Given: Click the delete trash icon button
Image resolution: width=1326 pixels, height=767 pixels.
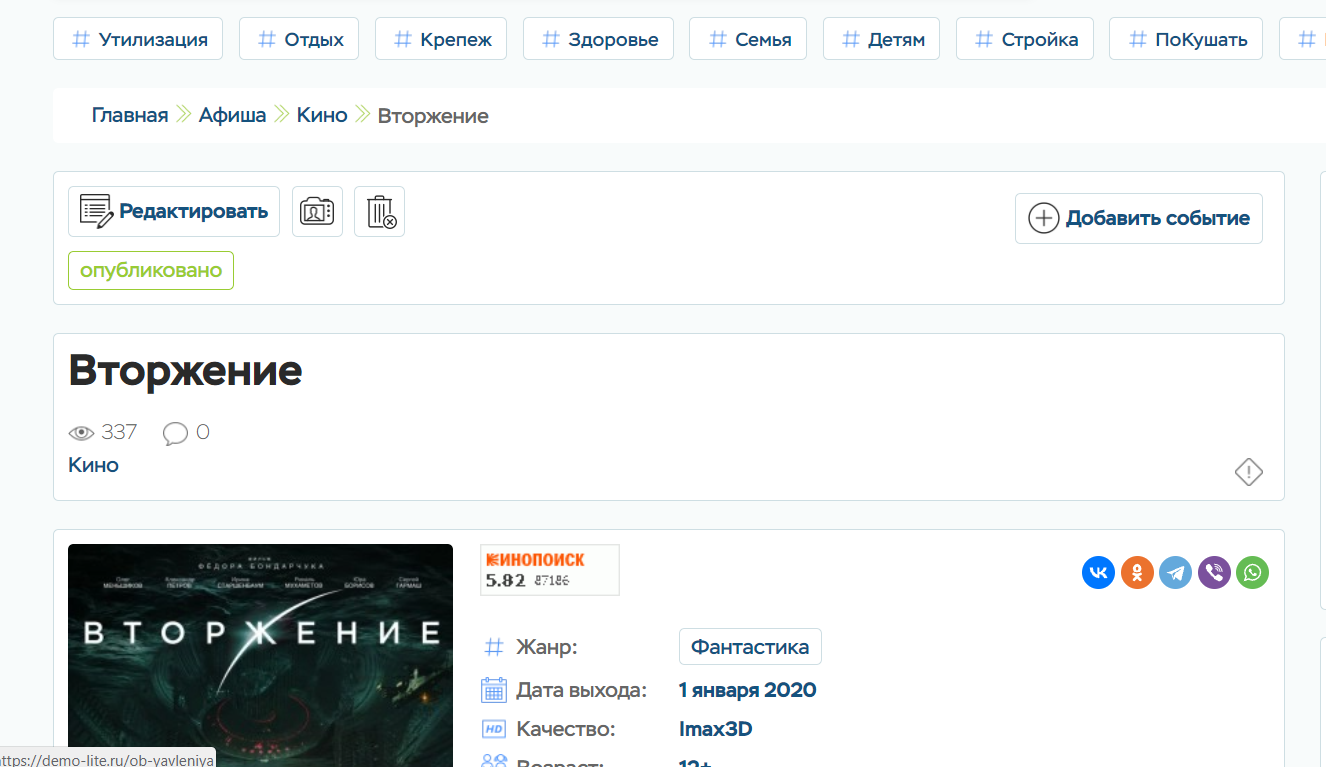Looking at the screenshot, I should 380,212.
